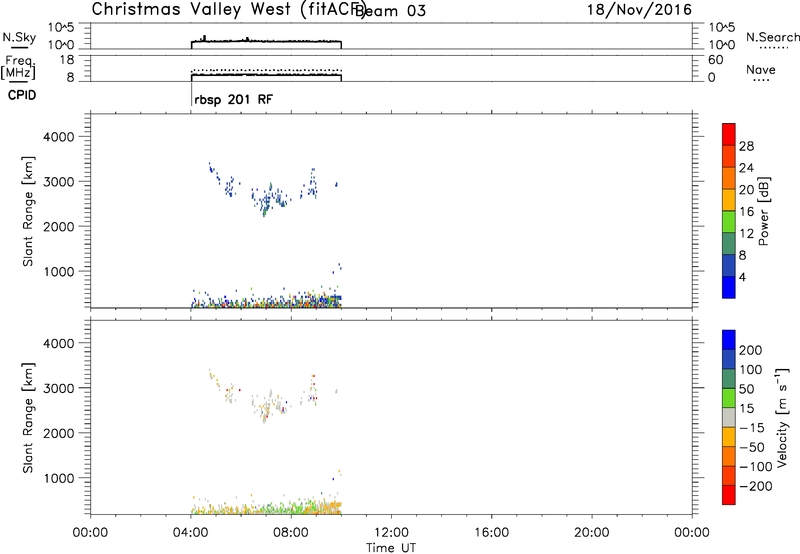
Task: Select the gray Velocity colorbar segment between 15 and -15
Action: (x=729, y=417)
